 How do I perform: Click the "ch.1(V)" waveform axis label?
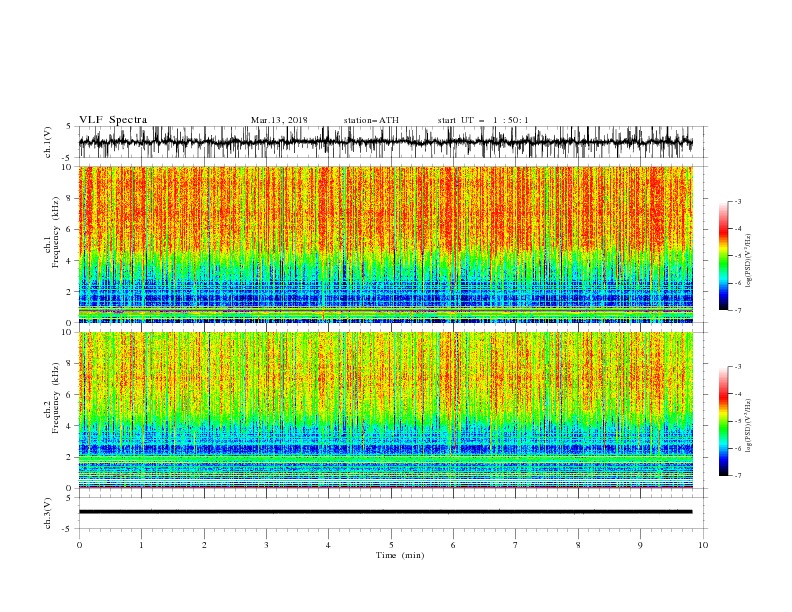48,142
